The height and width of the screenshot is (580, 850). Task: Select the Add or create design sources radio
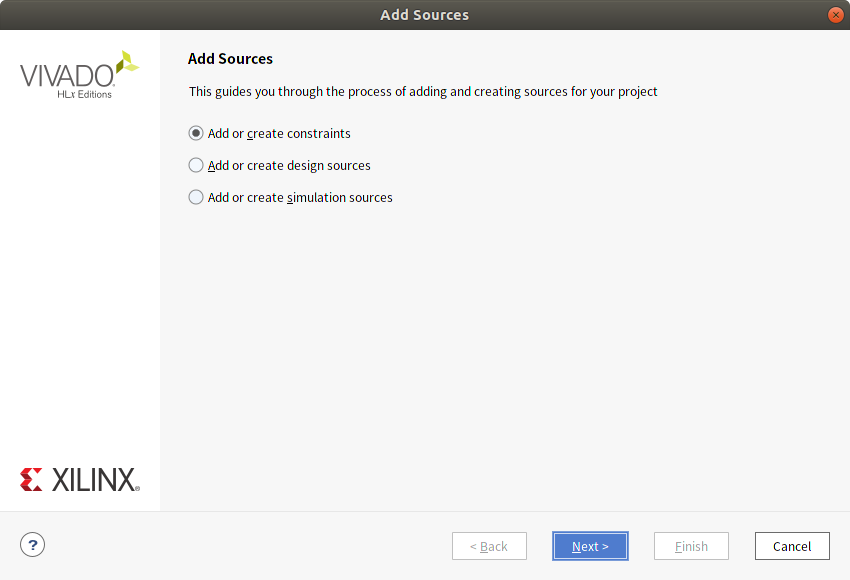[x=196, y=165]
